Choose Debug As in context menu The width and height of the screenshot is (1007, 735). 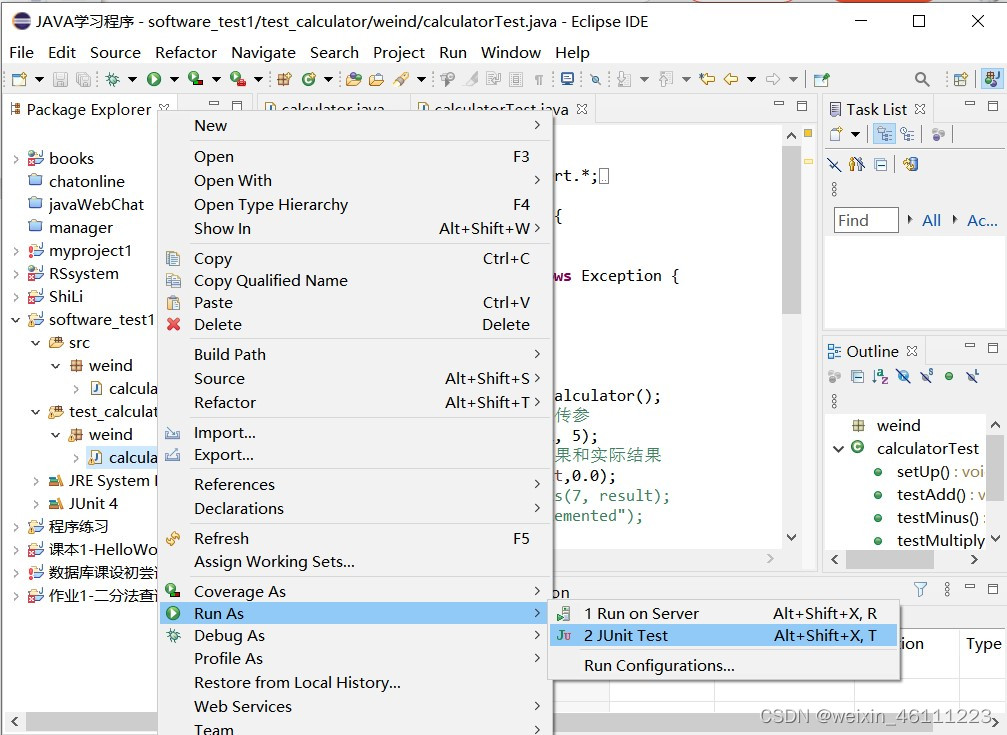point(355,635)
